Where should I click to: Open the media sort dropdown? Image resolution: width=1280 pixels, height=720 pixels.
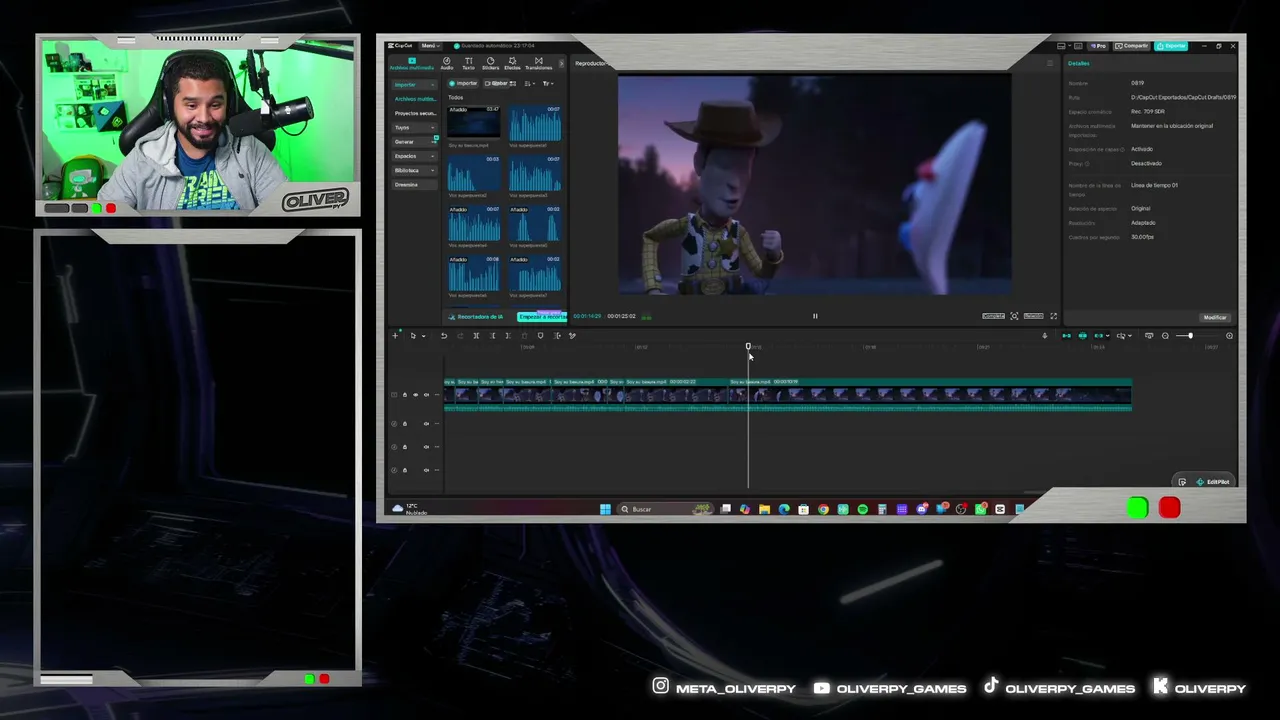pos(530,83)
